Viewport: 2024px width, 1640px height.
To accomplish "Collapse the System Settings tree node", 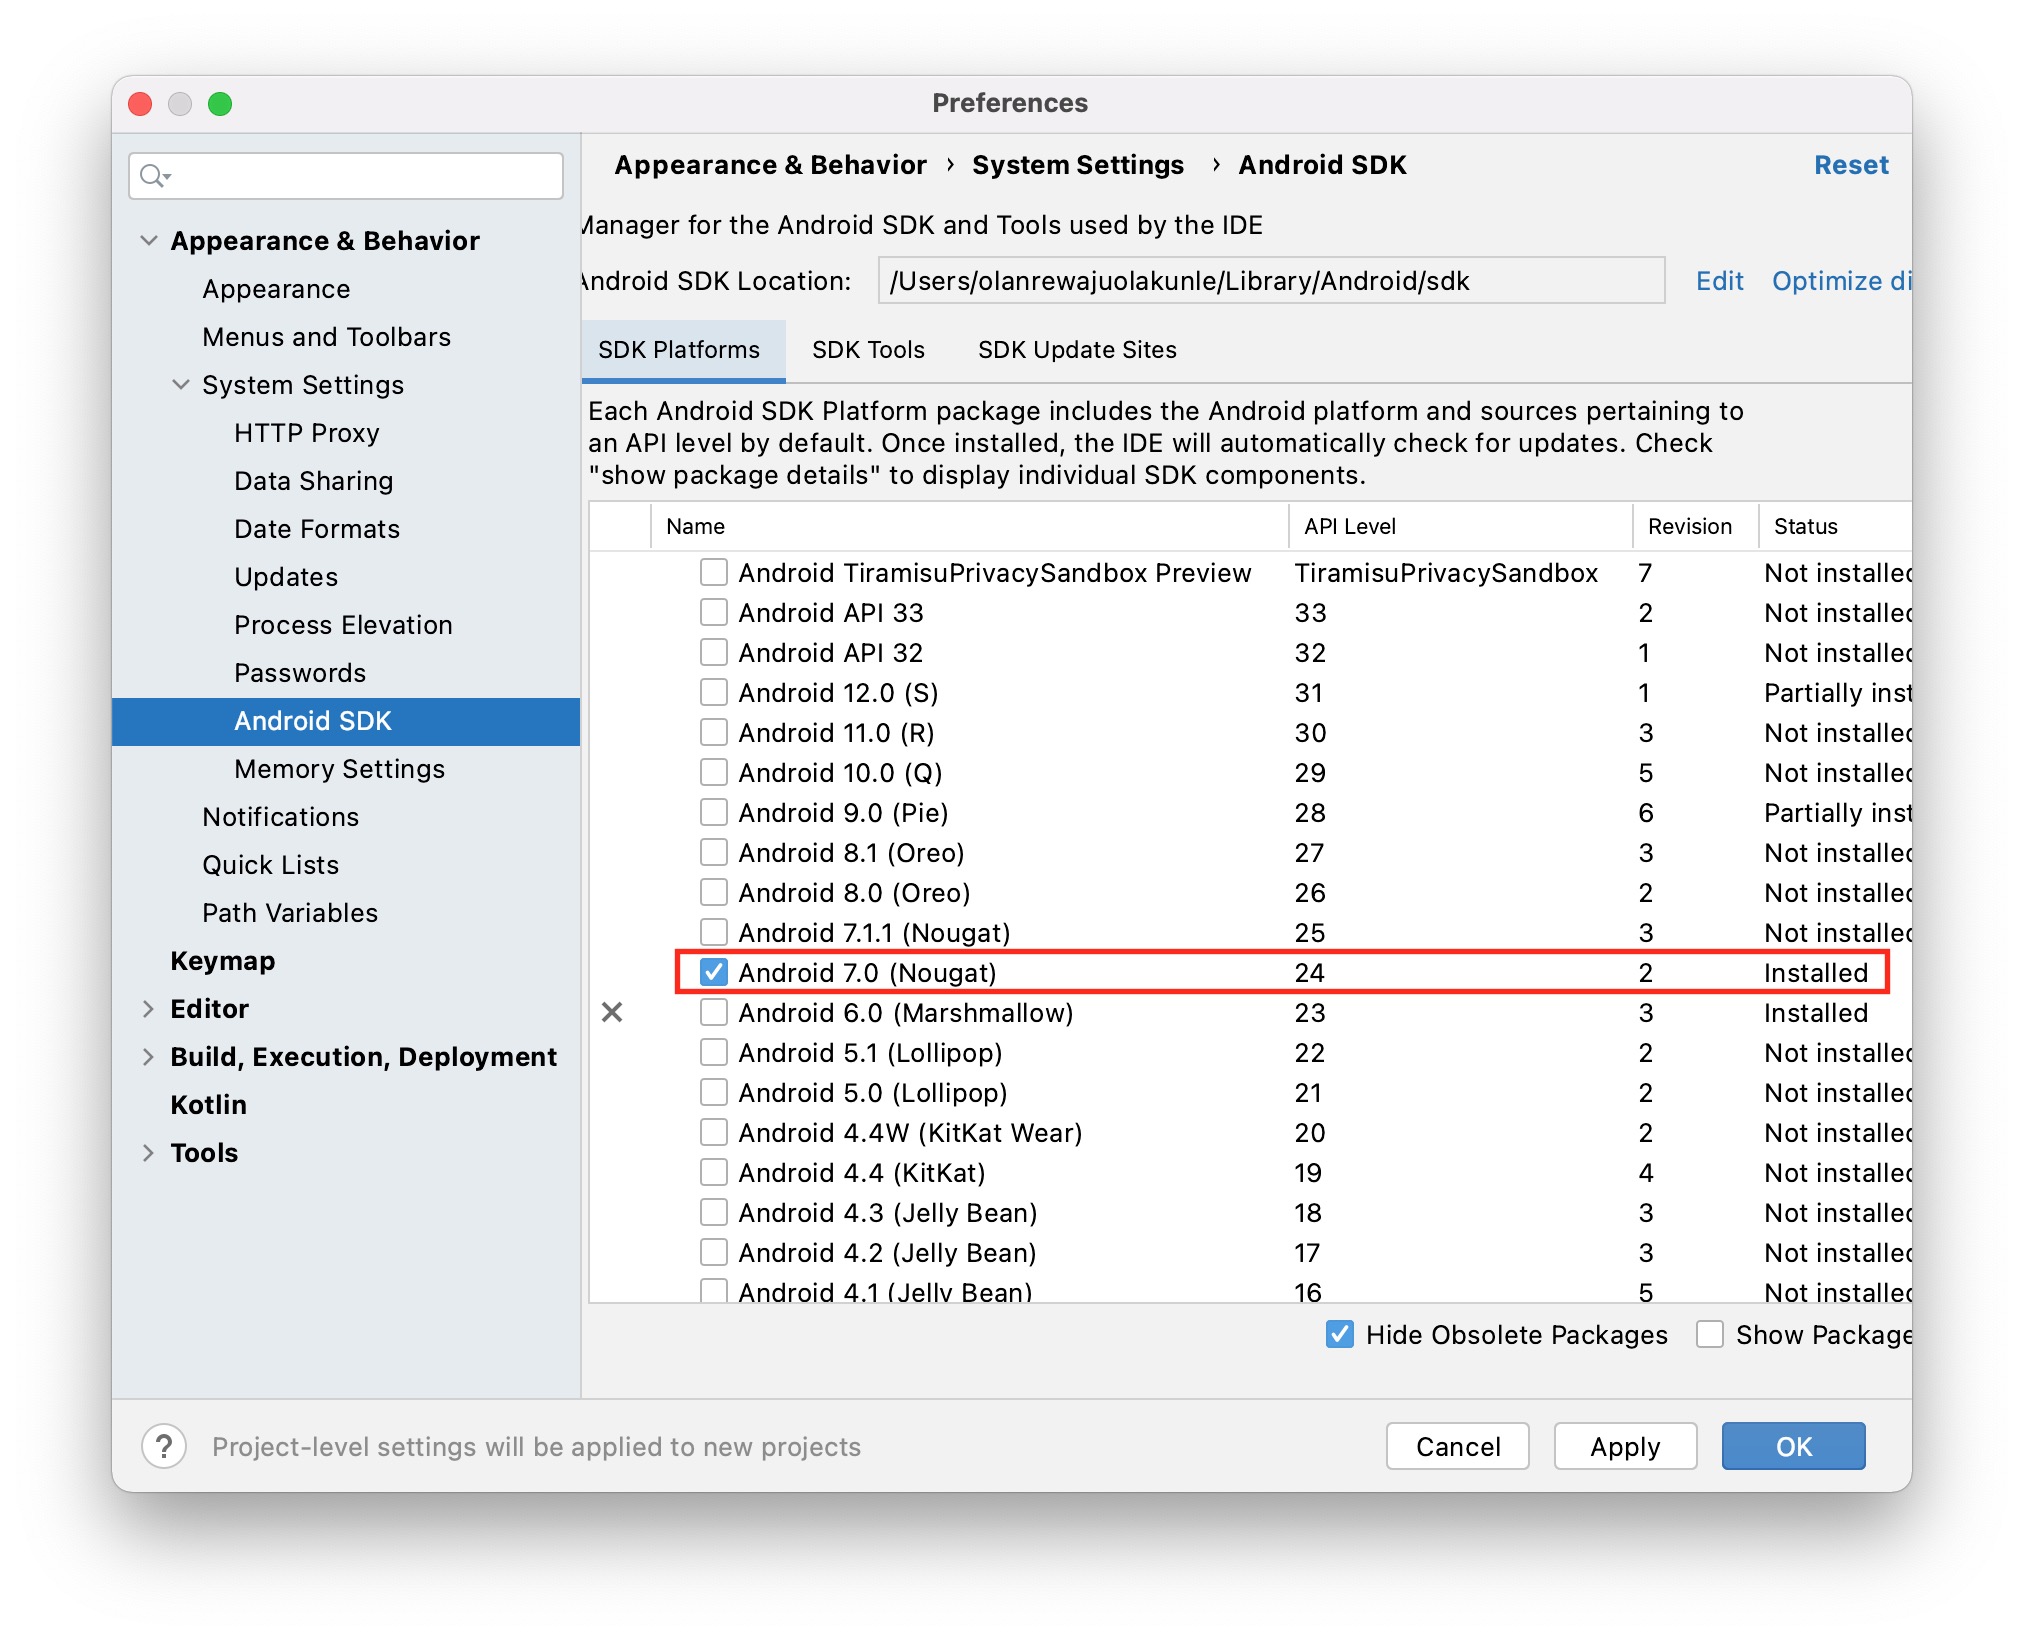I will [x=181, y=384].
